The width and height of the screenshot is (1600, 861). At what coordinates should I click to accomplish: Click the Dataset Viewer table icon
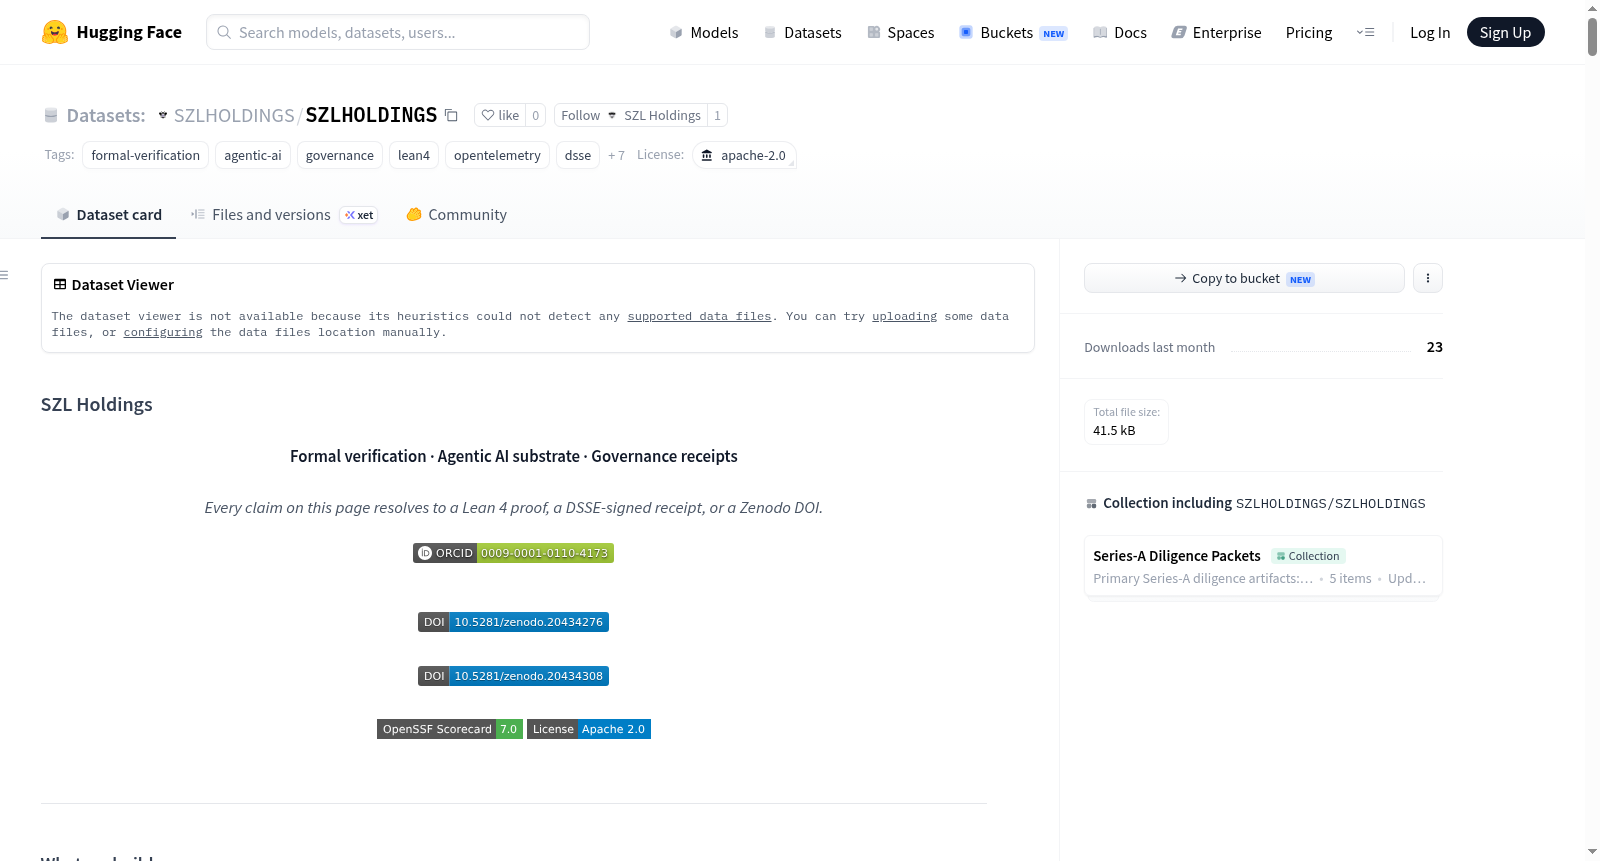click(60, 285)
